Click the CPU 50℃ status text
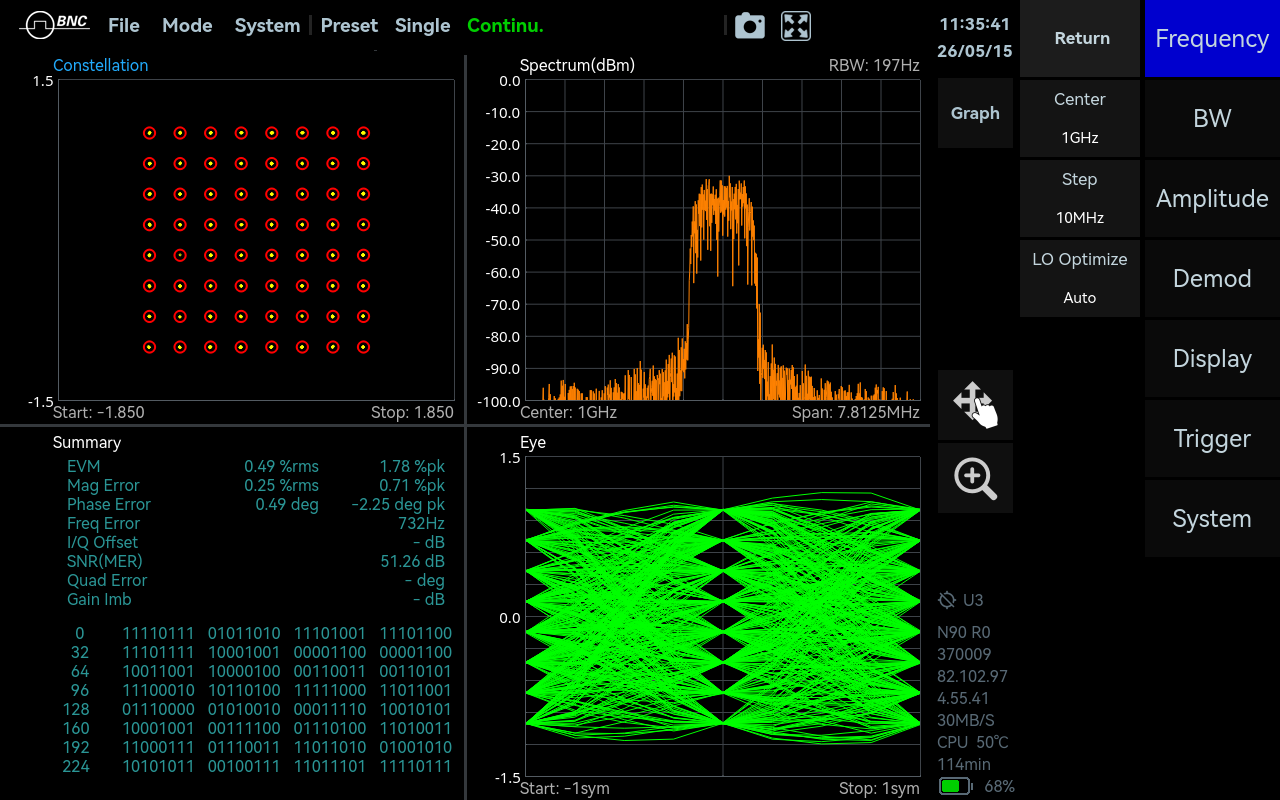 973,742
